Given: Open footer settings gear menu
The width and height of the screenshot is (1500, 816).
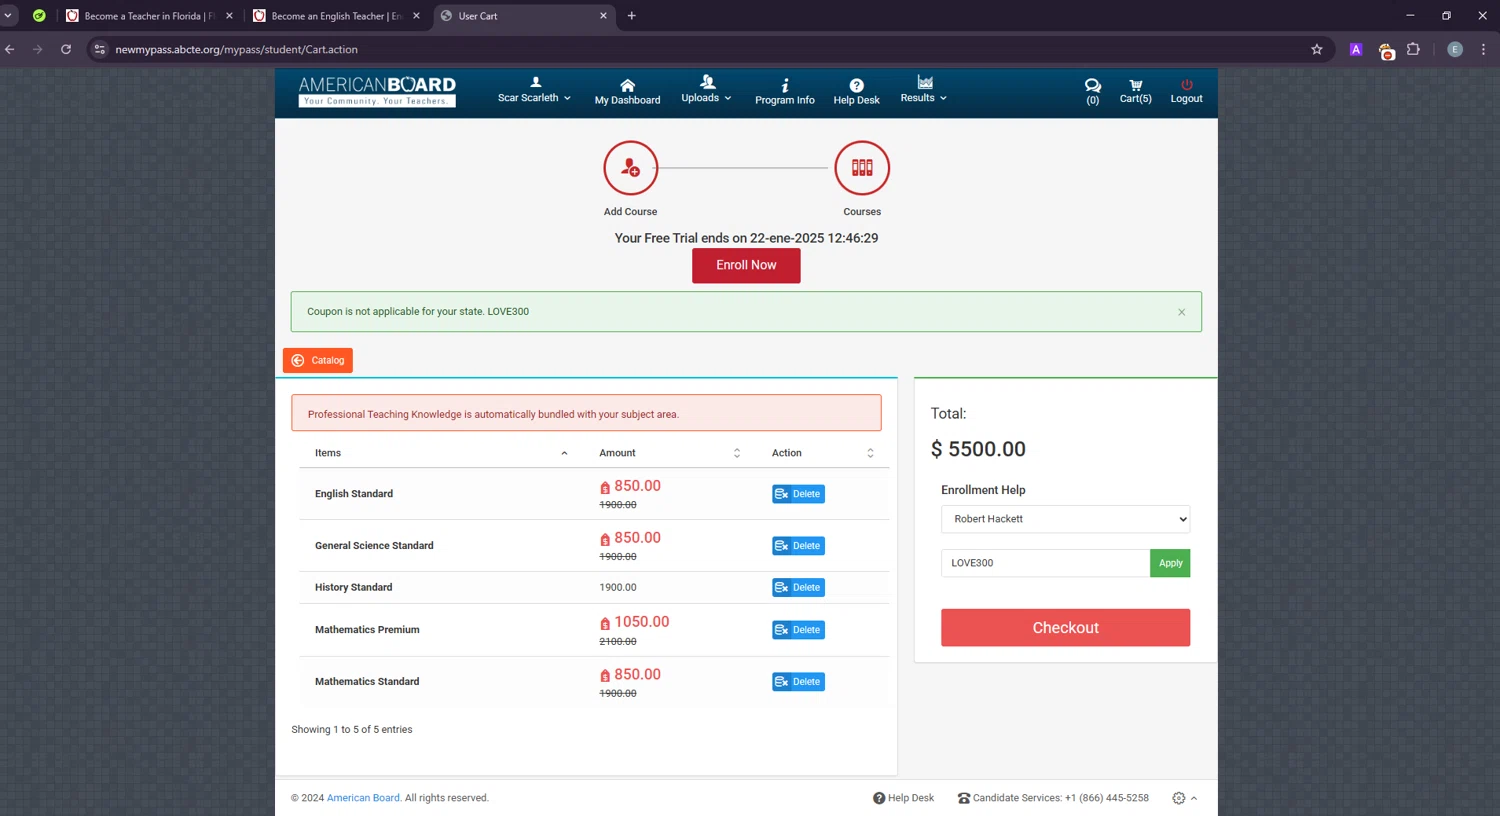Looking at the screenshot, I should pyautogui.click(x=1184, y=798).
